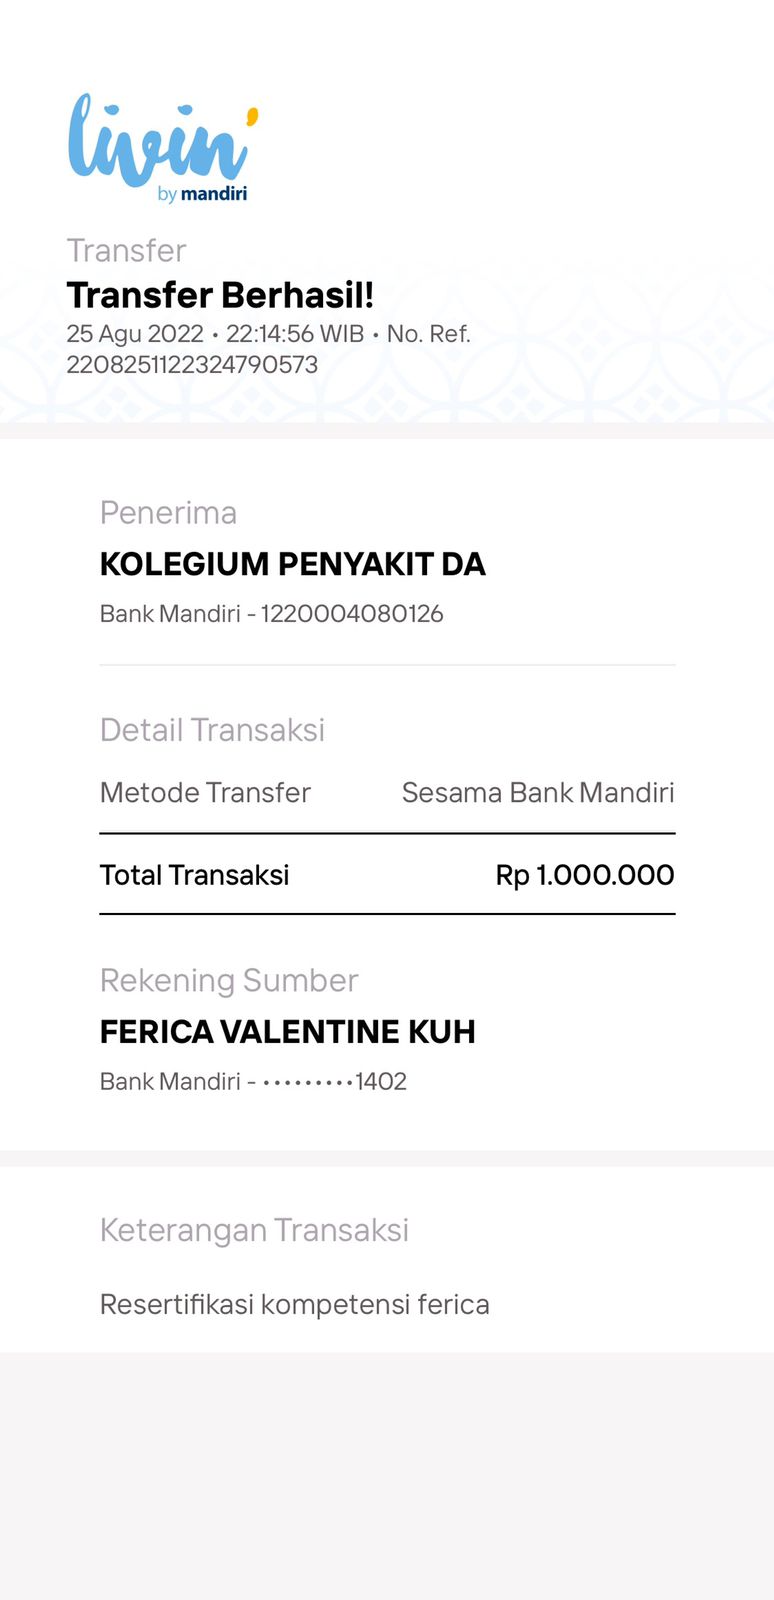Viewport: 774px width, 1600px height.
Task: Click the masked source account ending in 1402
Action: (334, 1081)
